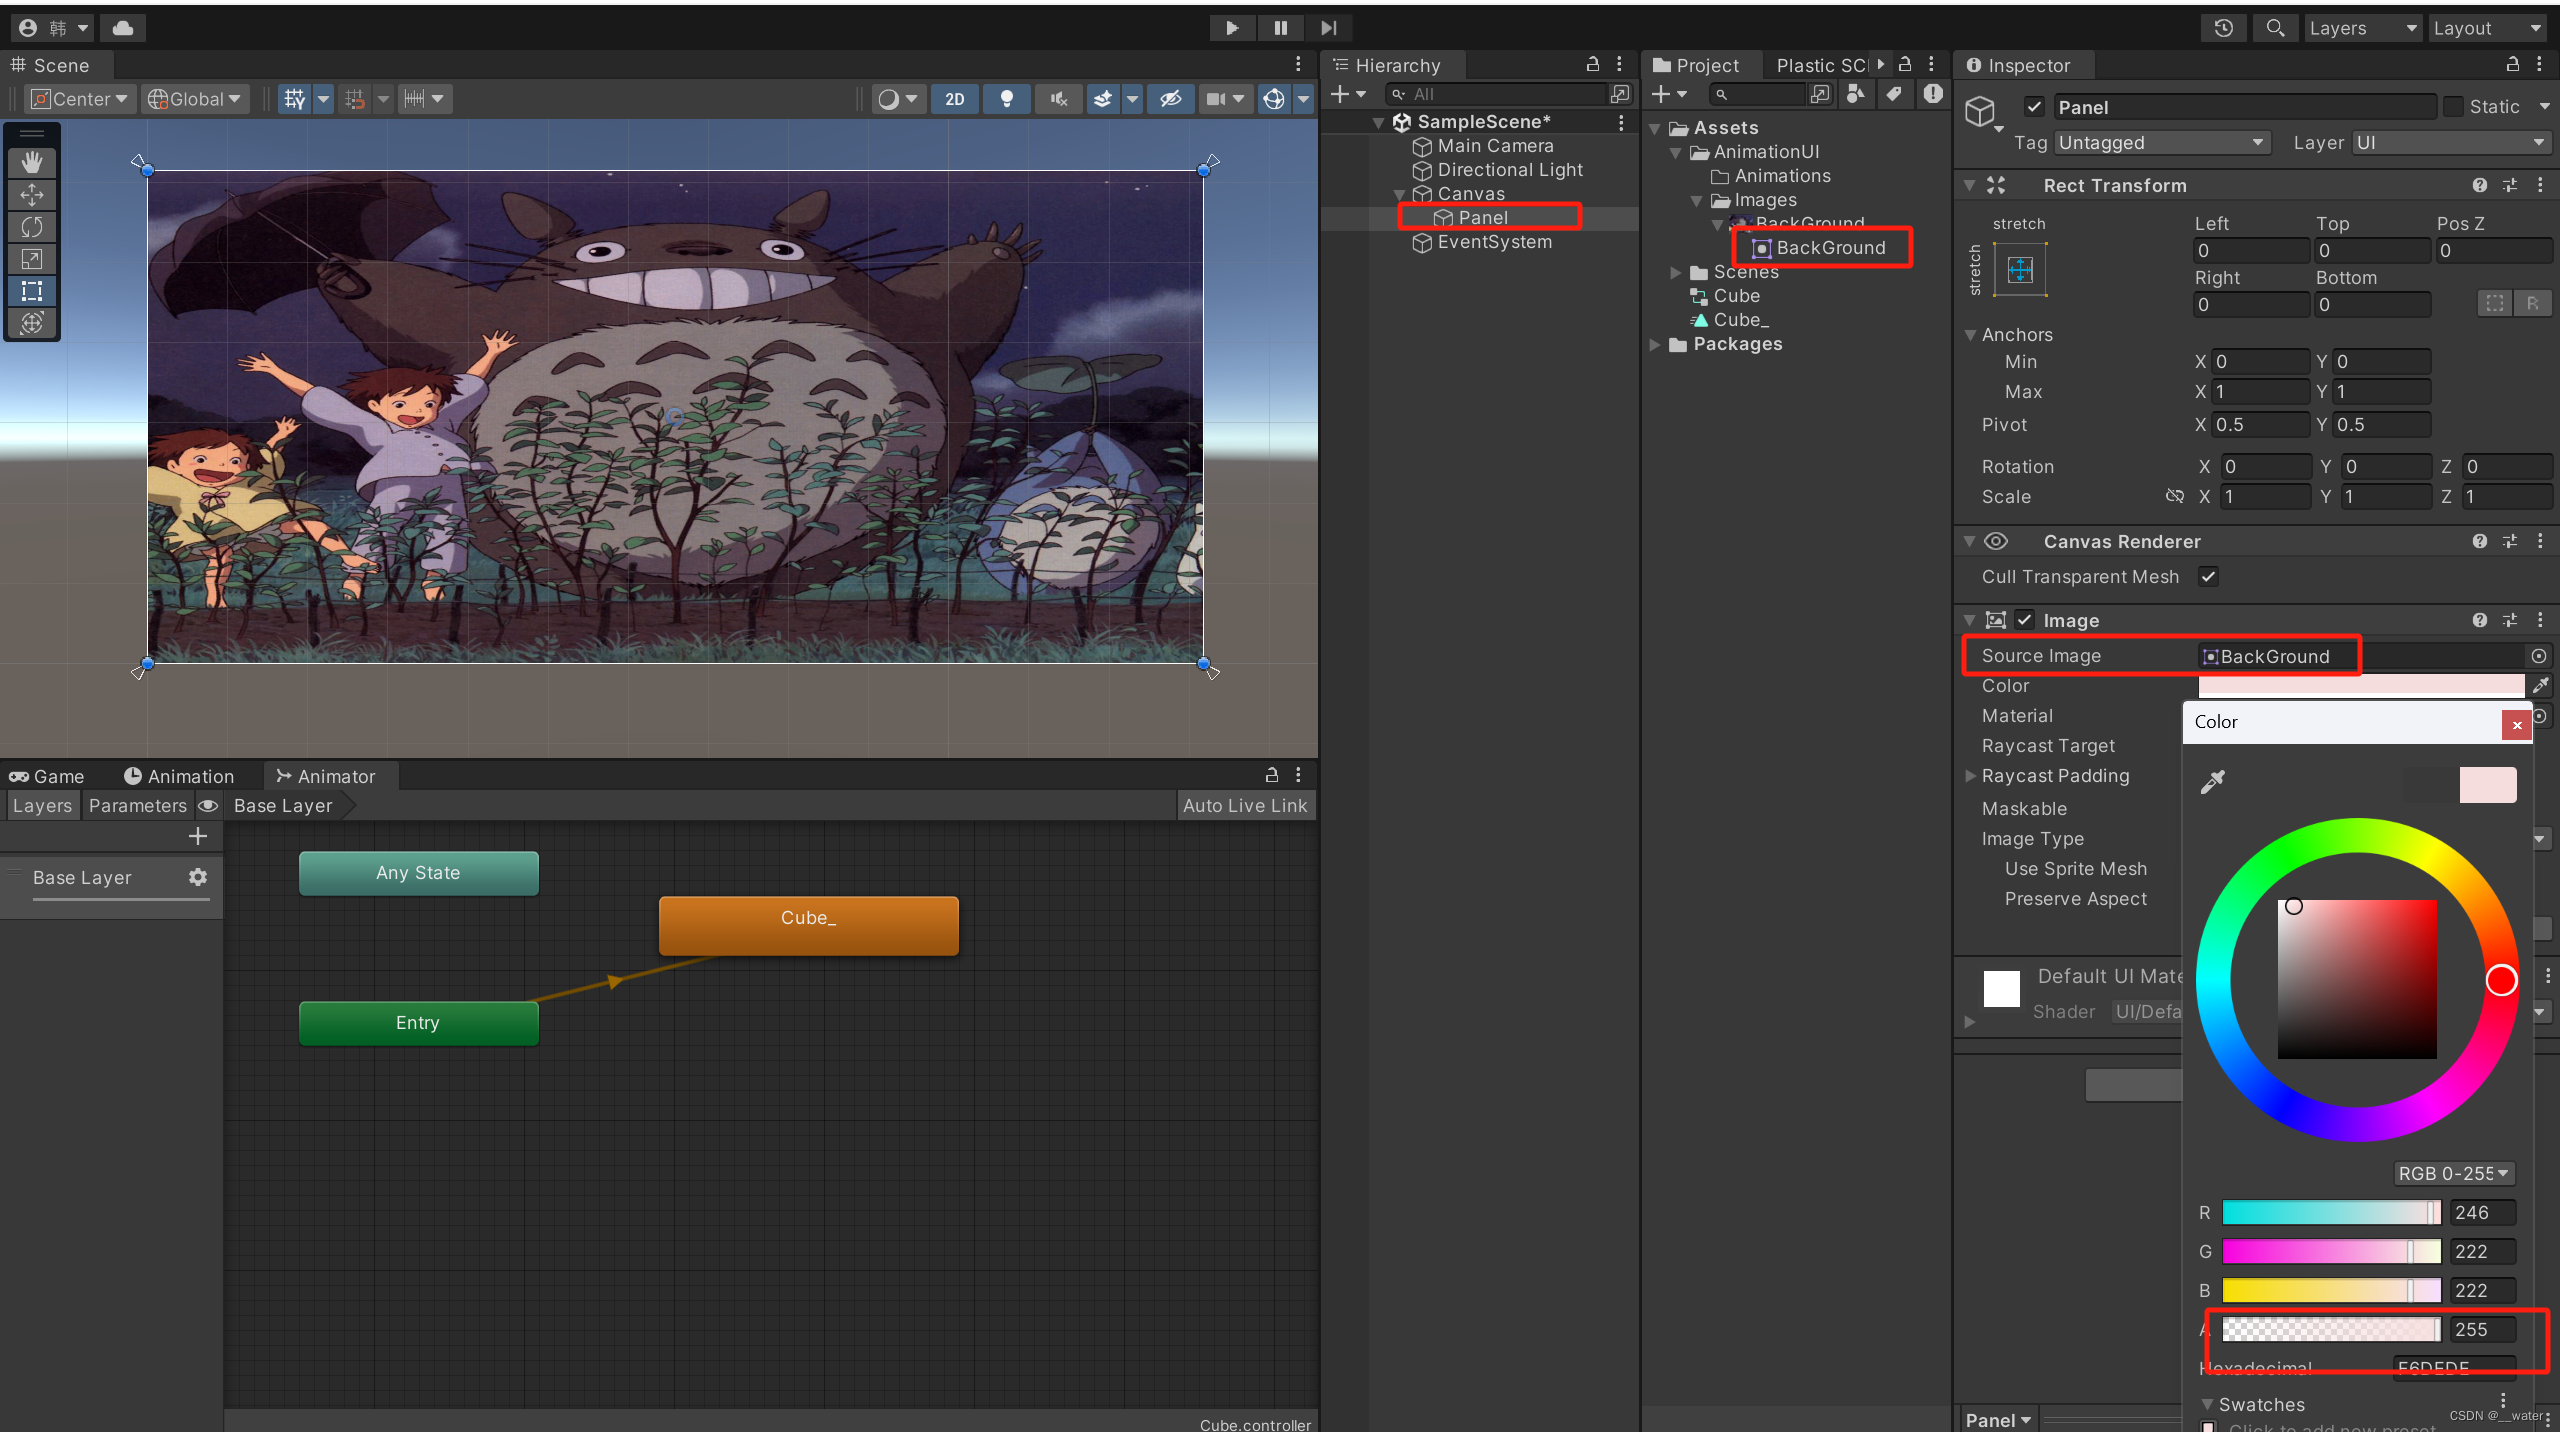Viewport: 2560px width, 1432px height.
Task: Select the Entry node
Action: point(418,1023)
